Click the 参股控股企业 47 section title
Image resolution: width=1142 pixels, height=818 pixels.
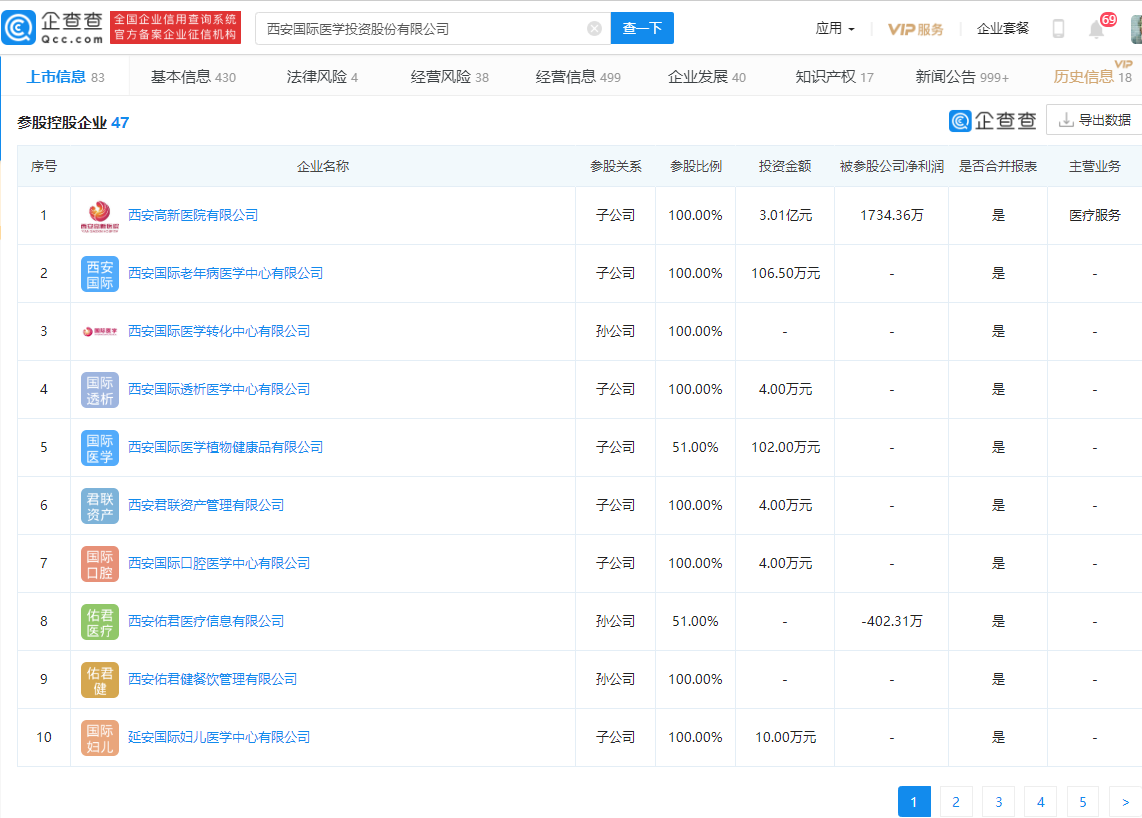click(73, 122)
